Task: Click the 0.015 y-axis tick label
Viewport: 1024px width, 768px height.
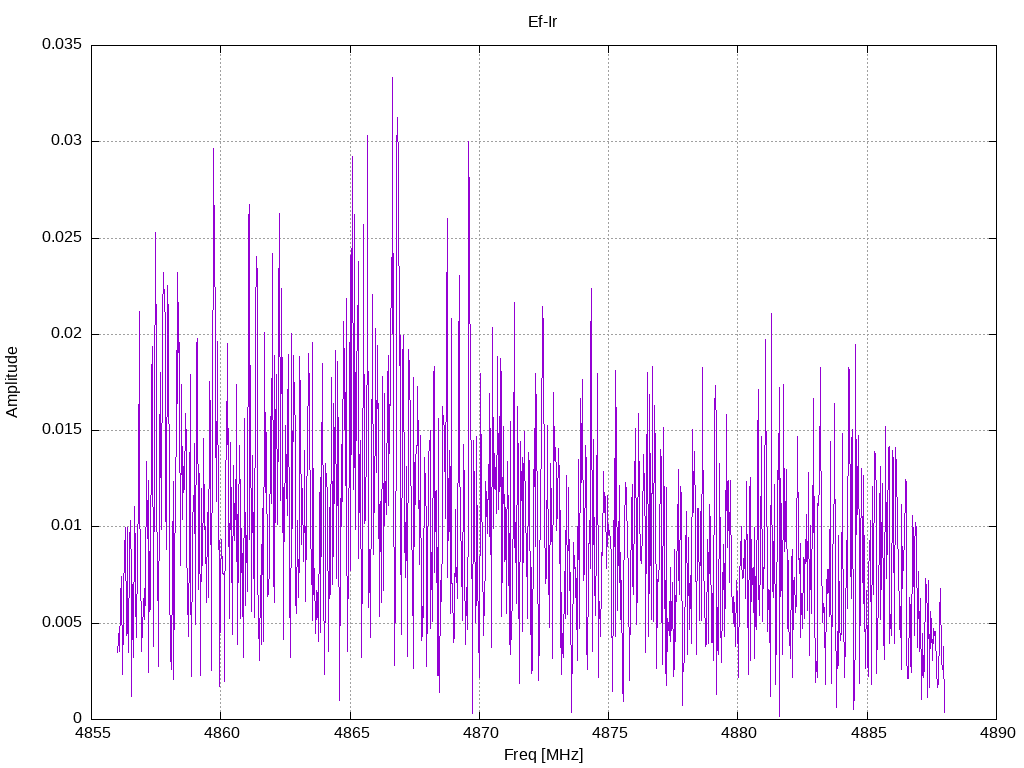Action: click(x=62, y=429)
